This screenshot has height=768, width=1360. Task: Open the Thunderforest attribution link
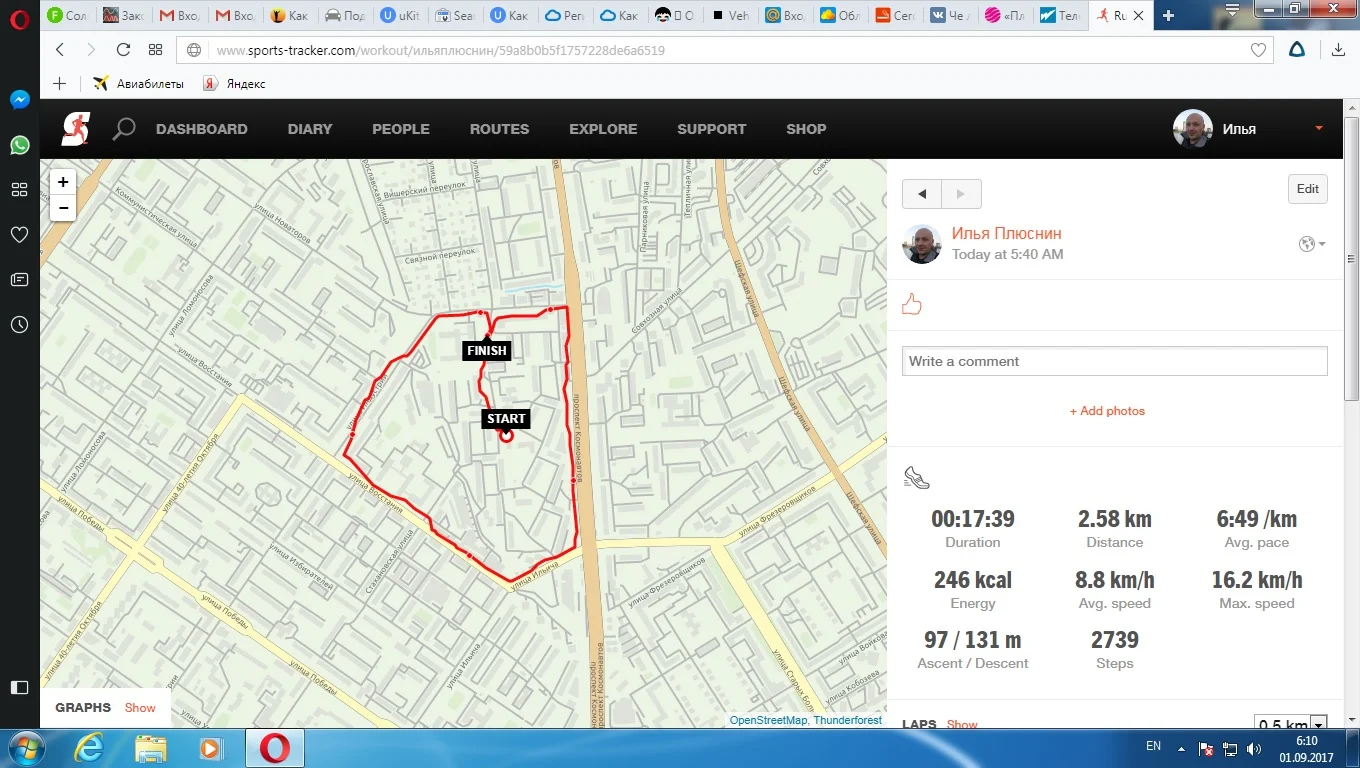pos(848,720)
